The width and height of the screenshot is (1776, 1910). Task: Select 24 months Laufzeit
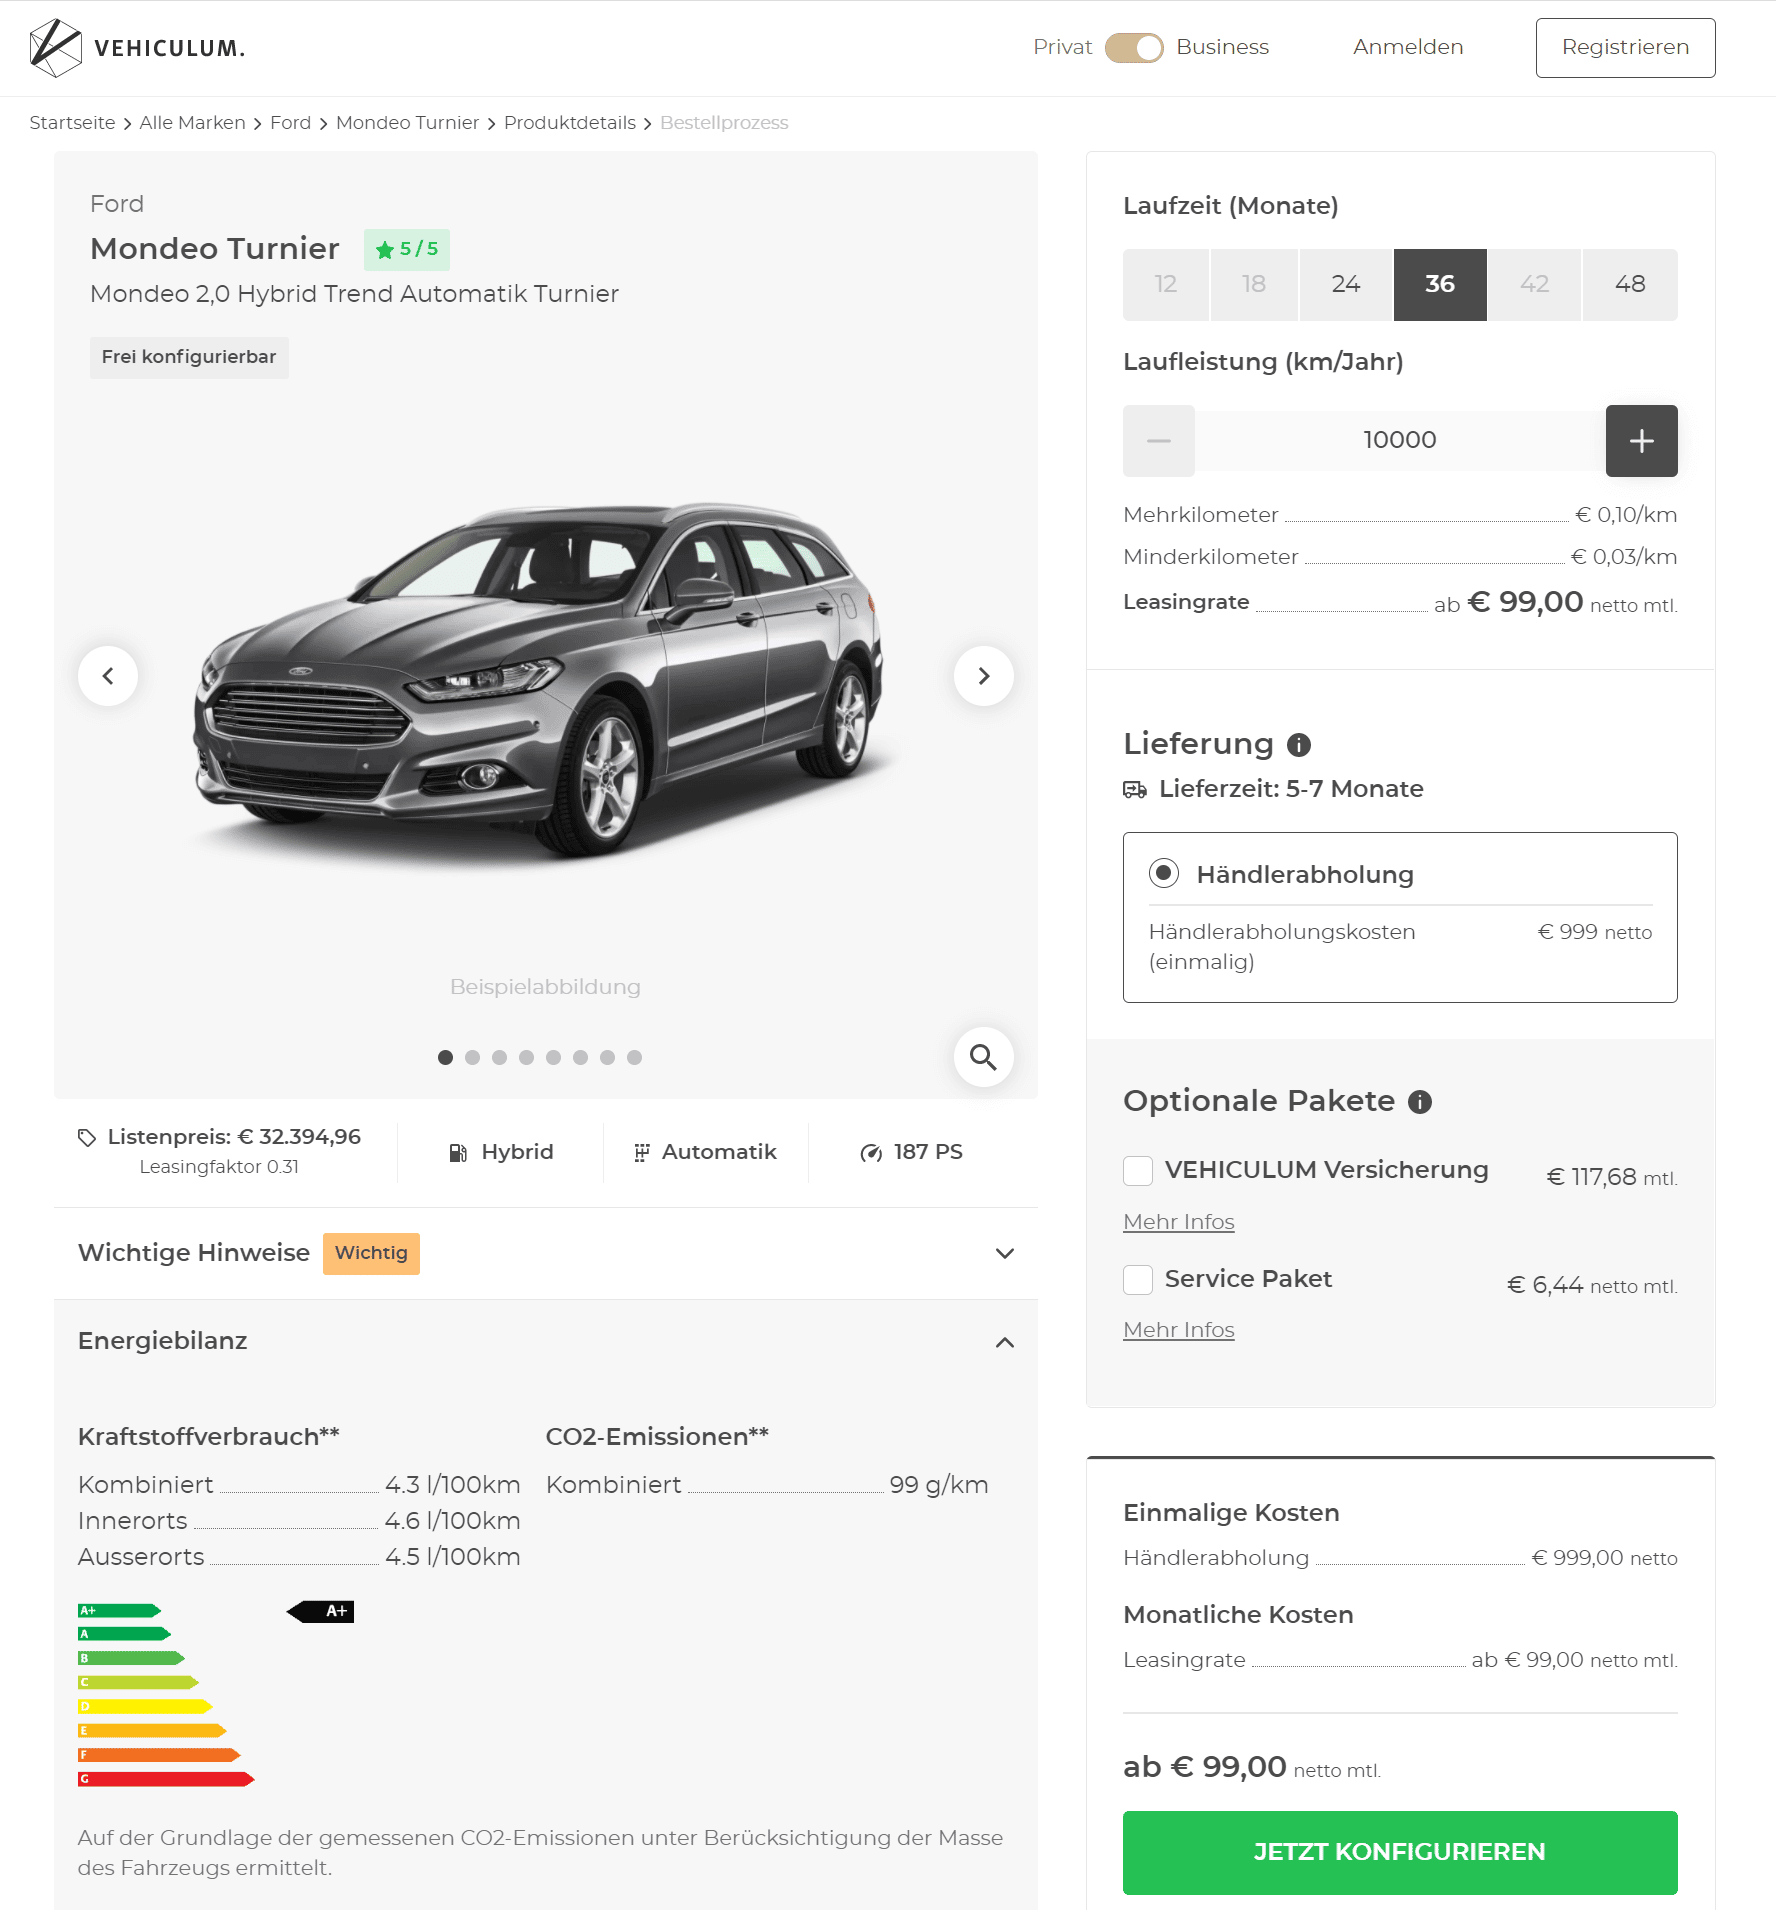click(x=1346, y=285)
